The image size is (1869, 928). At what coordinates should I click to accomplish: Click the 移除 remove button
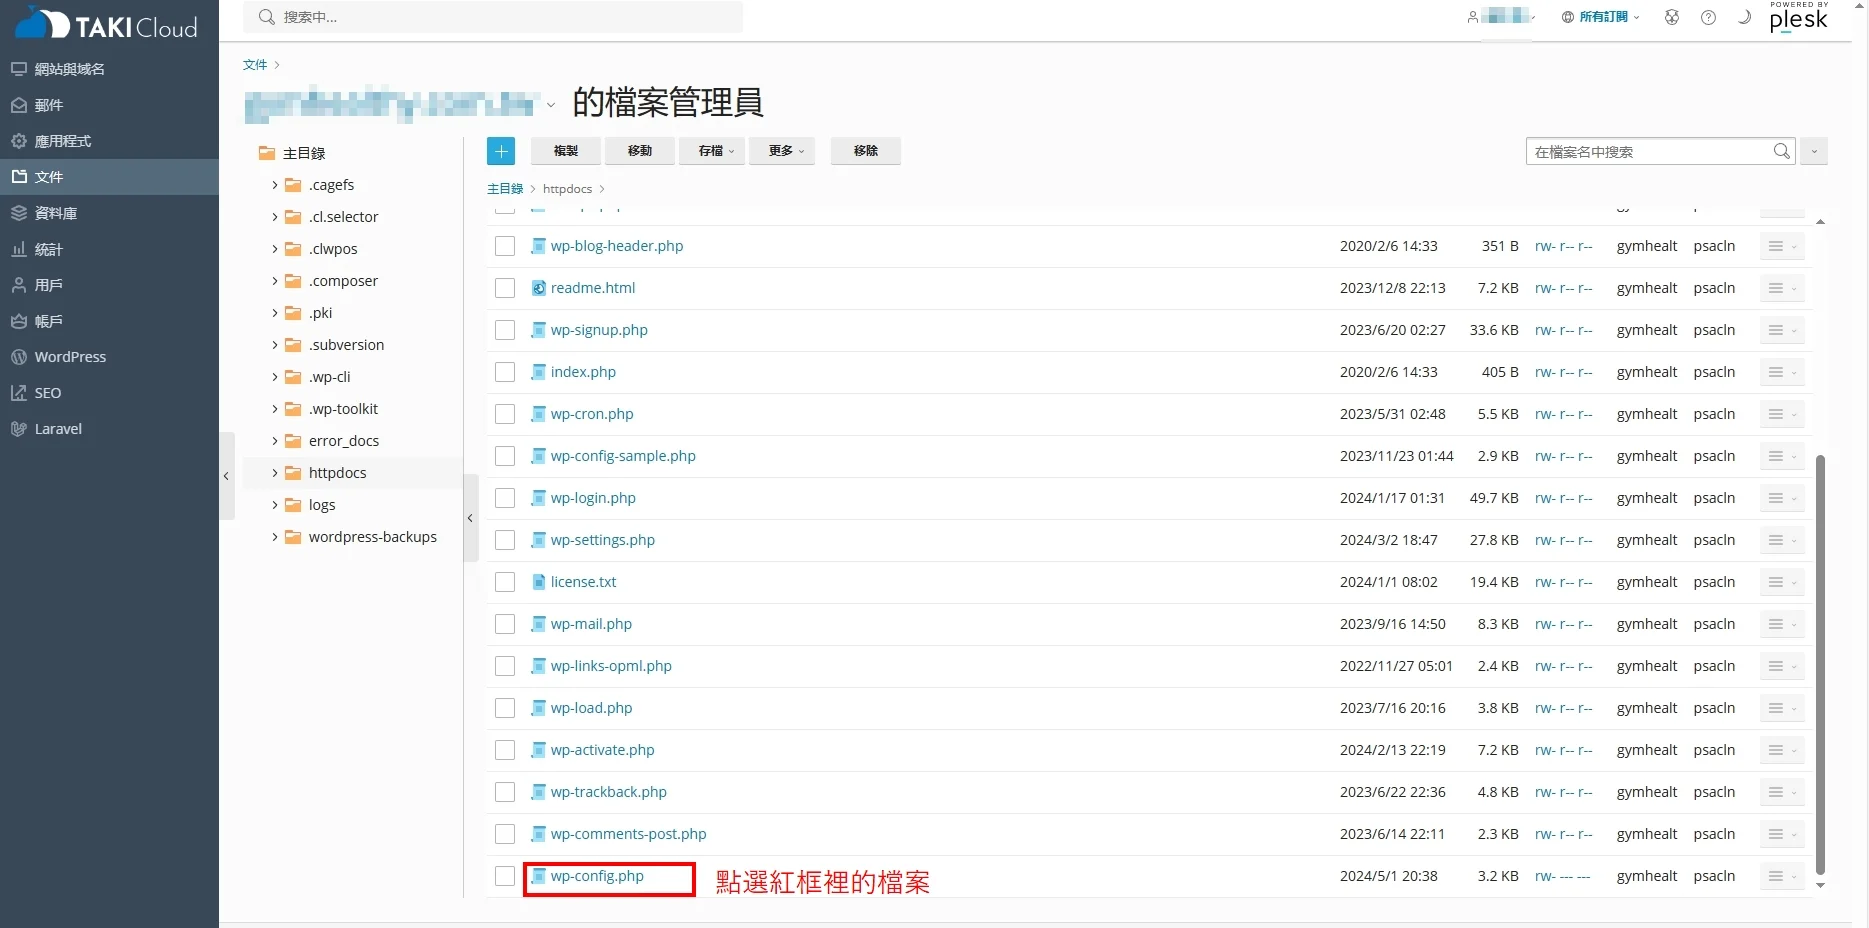(866, 151)
